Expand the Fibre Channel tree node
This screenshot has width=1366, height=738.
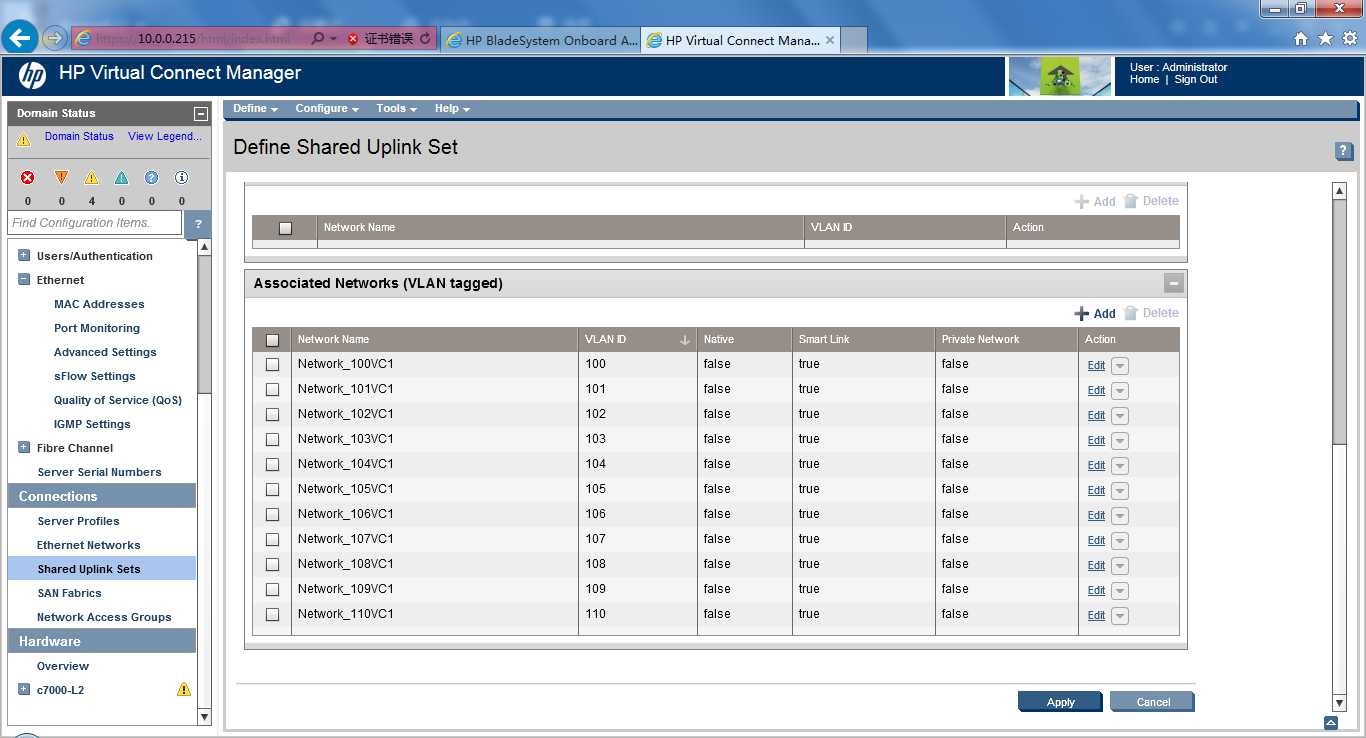(24, 448)
